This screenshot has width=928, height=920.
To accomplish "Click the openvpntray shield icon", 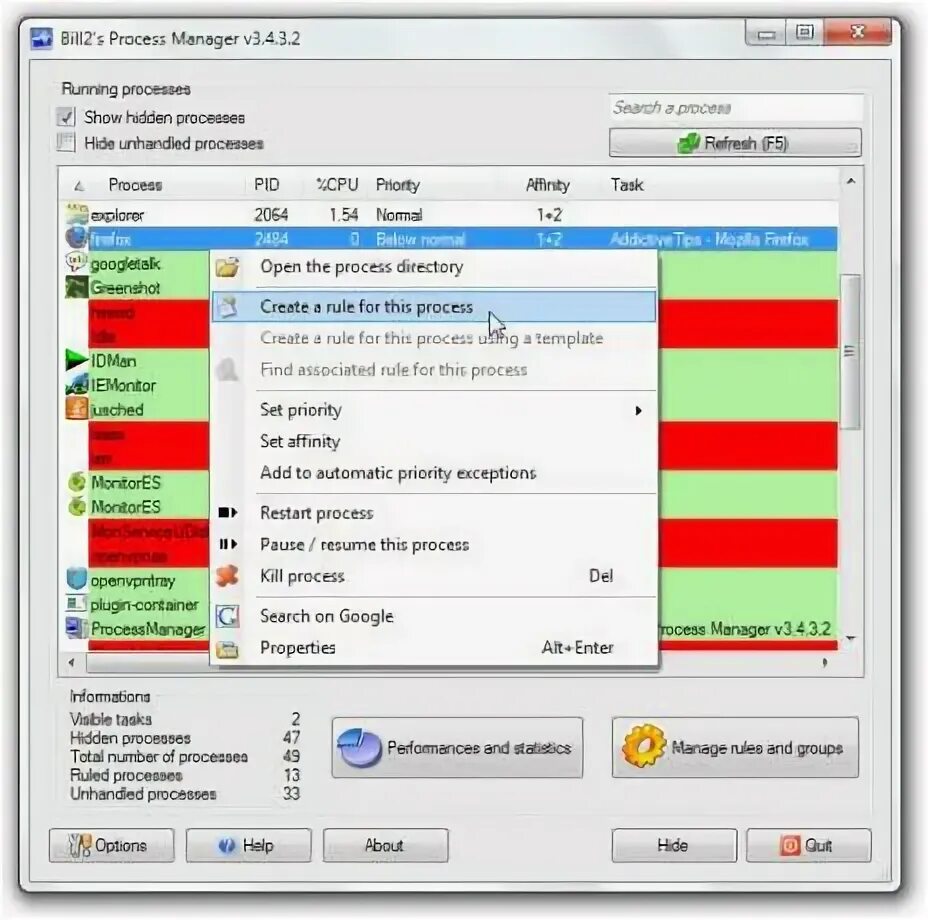I will [x=77, y=580].
